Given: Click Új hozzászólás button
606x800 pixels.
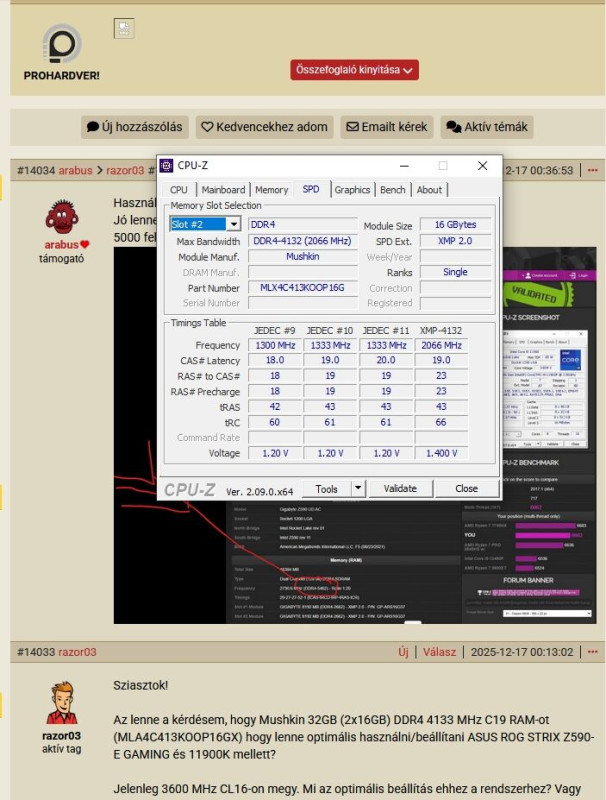Looking at the screenshot, I should [135, 127].
